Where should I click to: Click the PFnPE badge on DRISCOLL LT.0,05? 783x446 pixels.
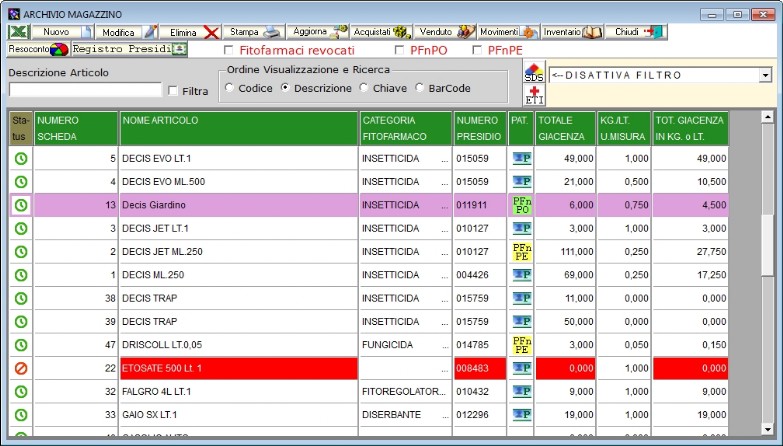click(522, 345)
